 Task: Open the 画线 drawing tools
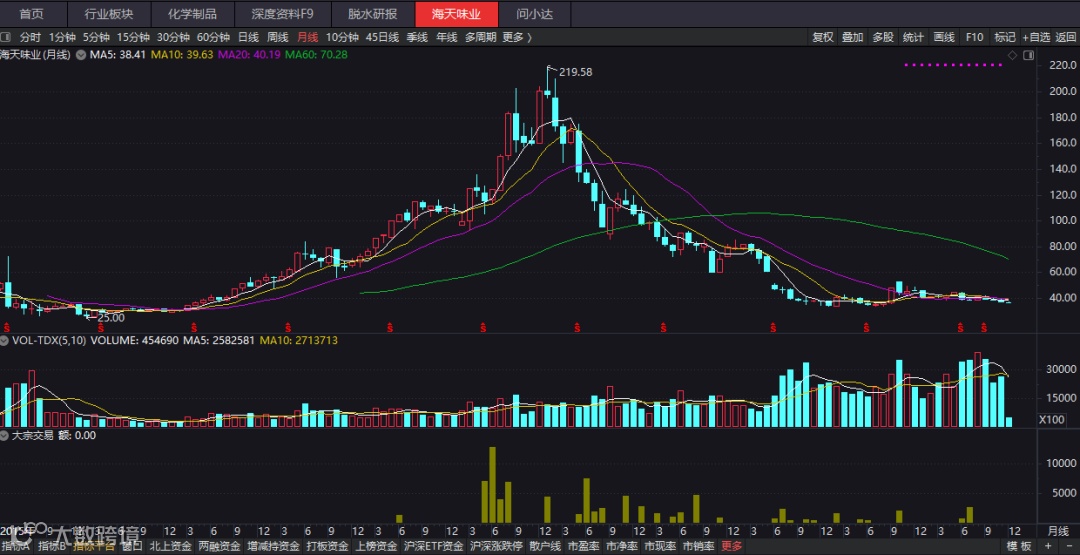click(x=944, y=37)
